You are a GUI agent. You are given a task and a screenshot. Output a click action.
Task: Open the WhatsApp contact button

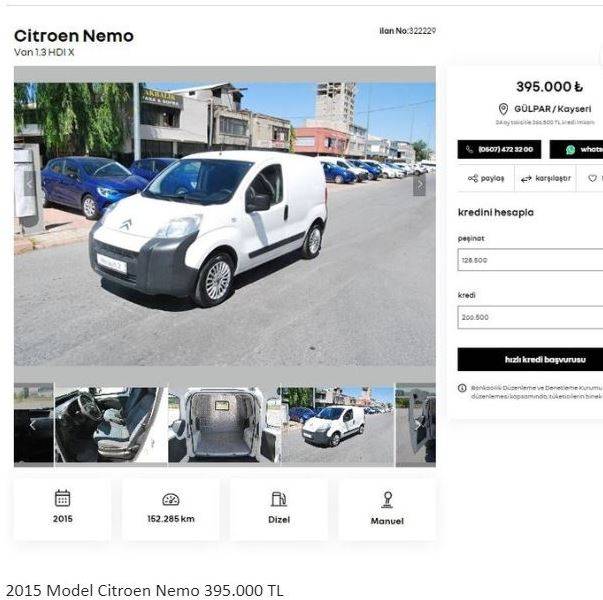[x=576, y=149]
